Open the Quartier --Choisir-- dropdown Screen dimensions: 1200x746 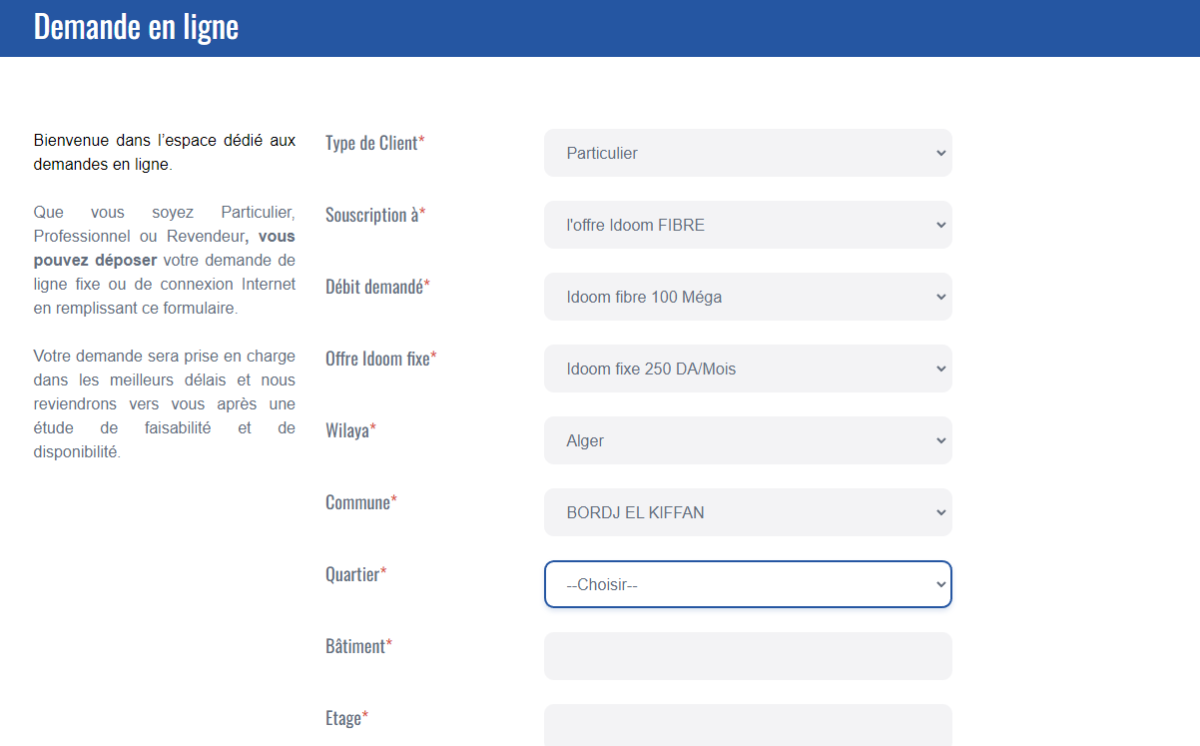(x=747, y=585)
